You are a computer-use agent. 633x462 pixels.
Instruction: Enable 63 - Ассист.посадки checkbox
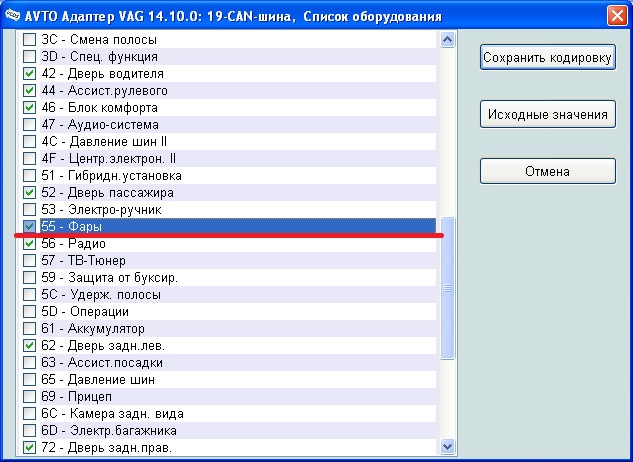click(x=29, y=363)
